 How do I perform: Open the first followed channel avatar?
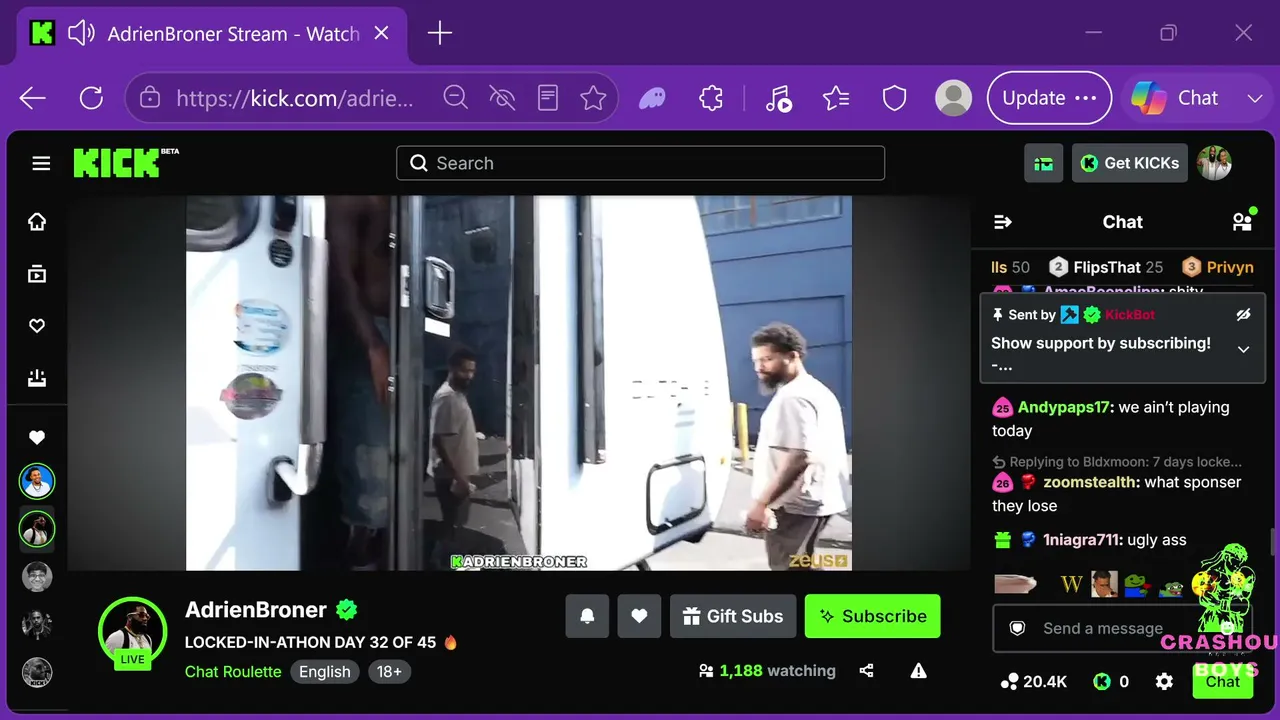pyautogui.click(x=37, y=482)
